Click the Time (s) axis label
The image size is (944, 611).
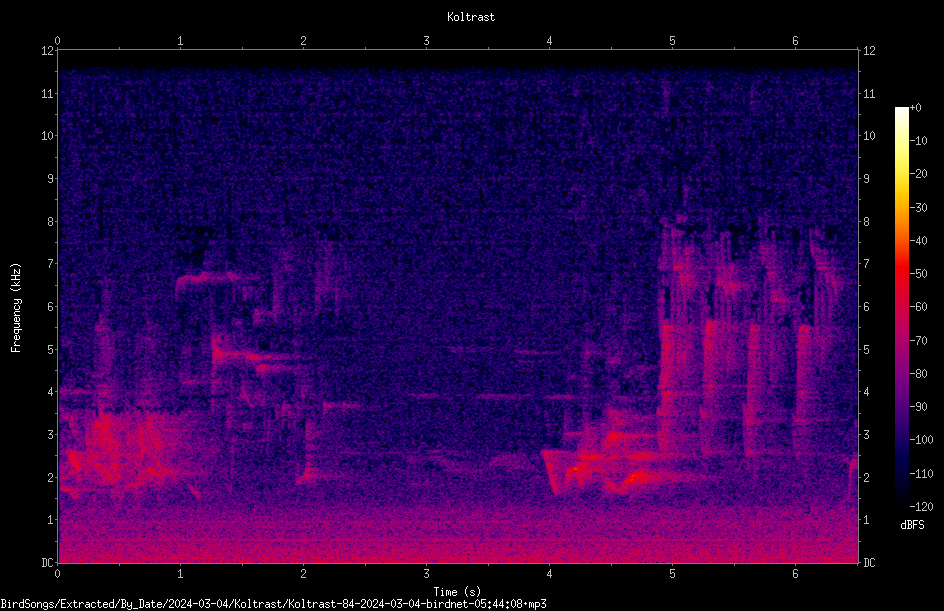458,592
